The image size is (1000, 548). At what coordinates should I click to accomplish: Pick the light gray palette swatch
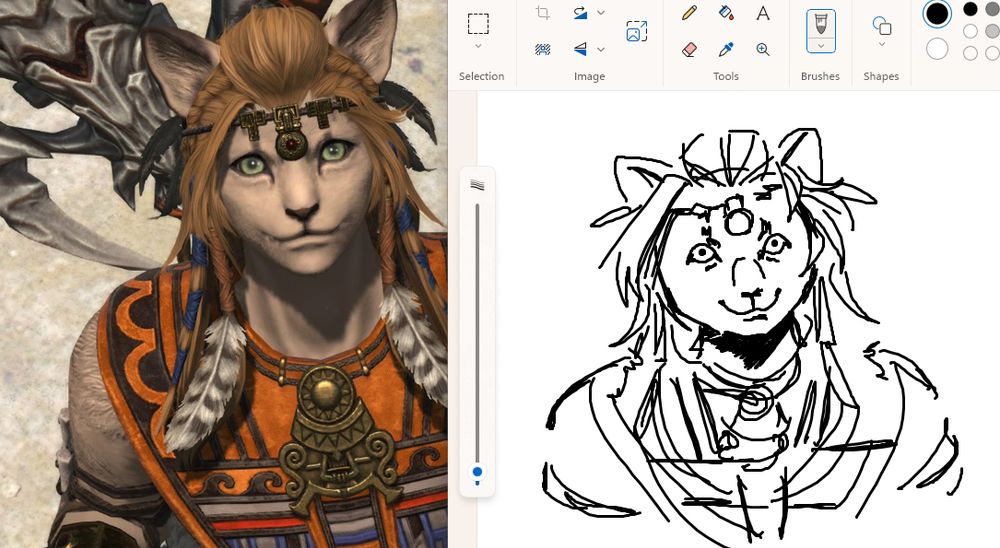click(992, 31)
